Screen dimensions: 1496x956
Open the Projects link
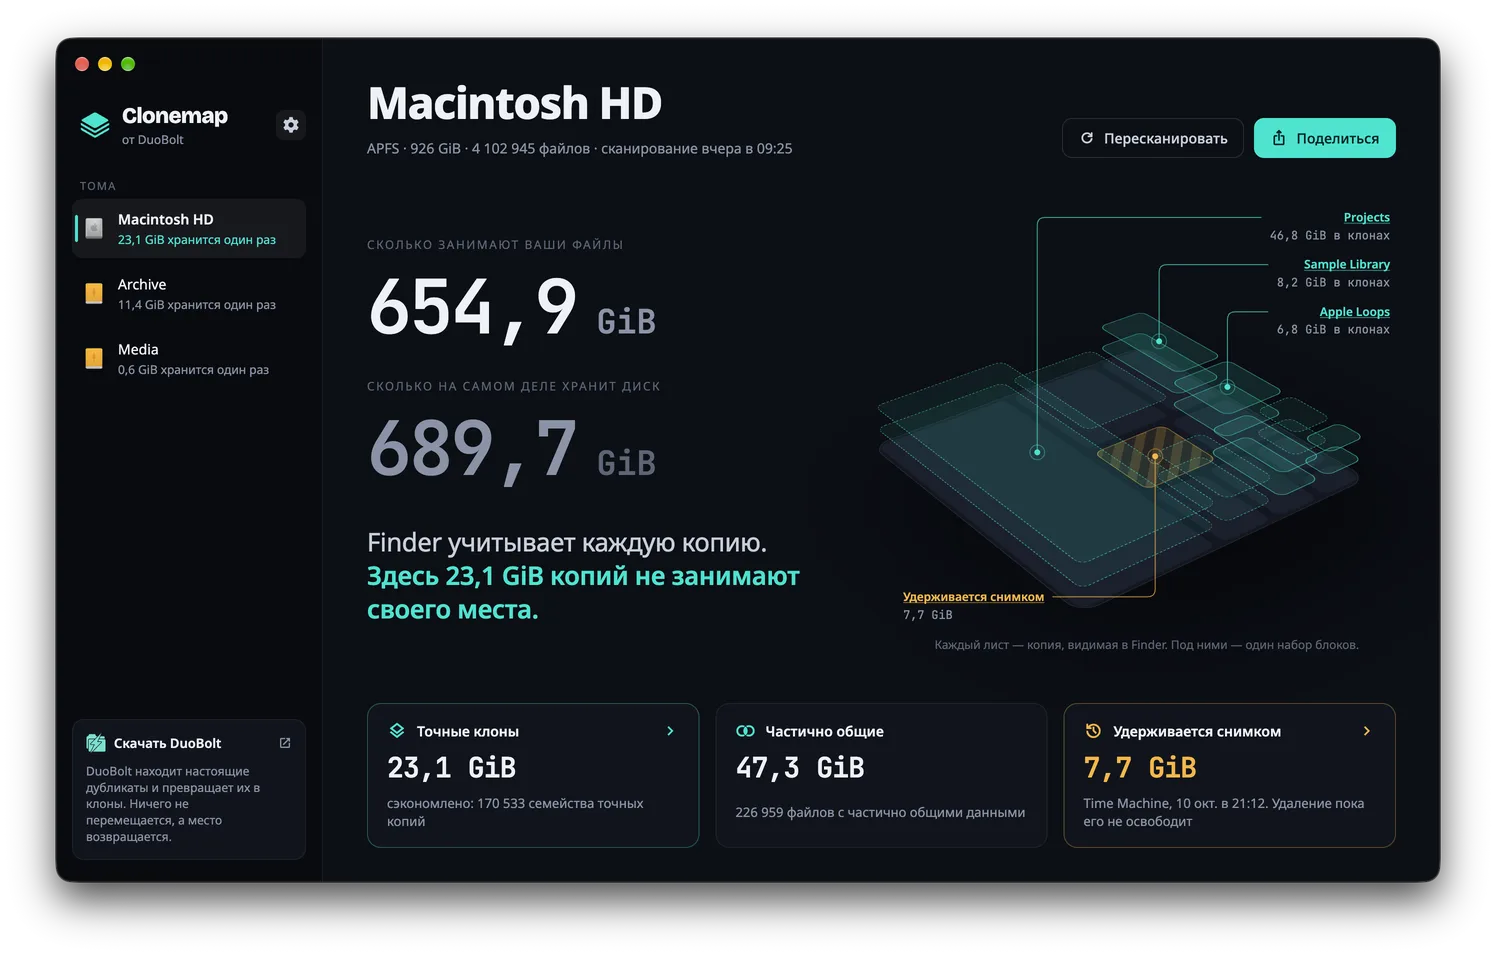pos(1366,217)
